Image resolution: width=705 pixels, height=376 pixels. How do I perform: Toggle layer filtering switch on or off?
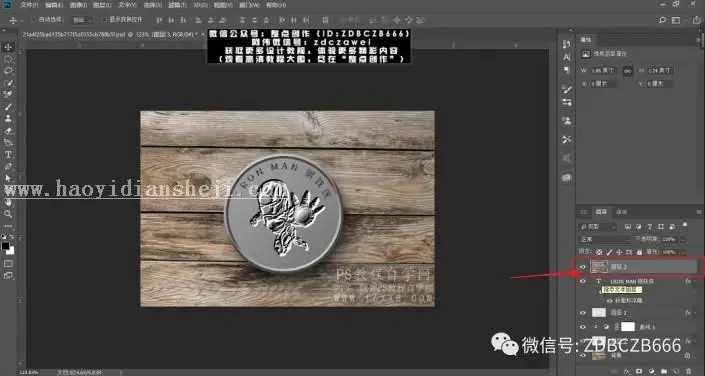[x=684, y=224]
